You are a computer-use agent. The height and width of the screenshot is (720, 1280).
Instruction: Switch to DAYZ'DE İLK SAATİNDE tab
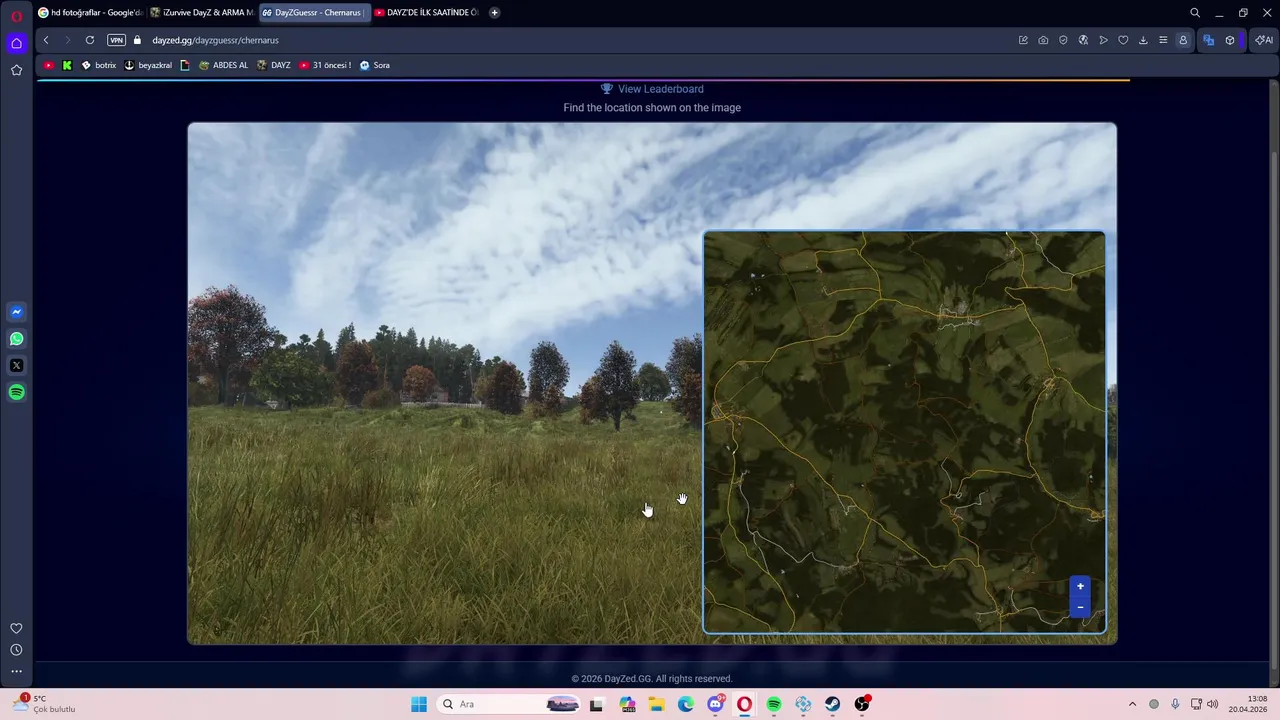[426, 13]
